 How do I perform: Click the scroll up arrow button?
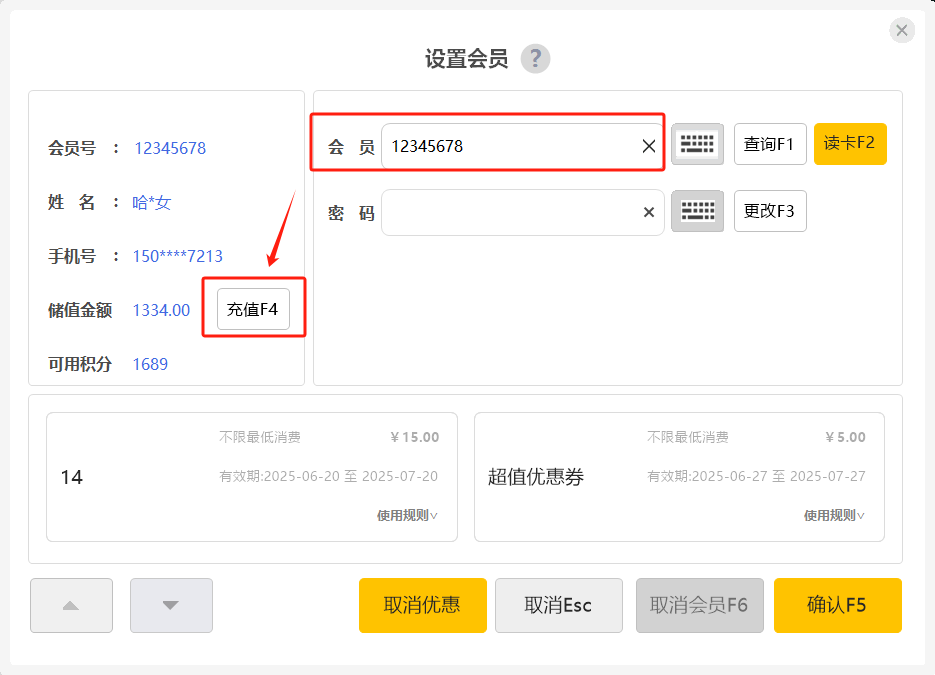click(71, 605)
